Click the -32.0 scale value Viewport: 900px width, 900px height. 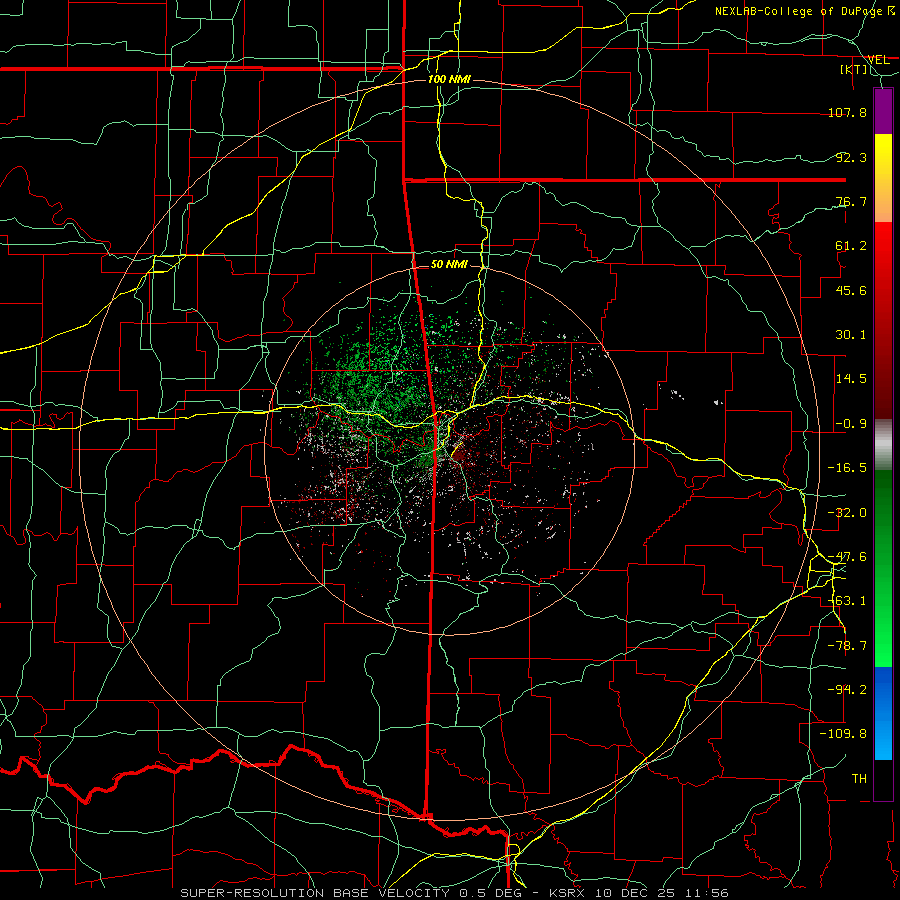coord(847,513)
